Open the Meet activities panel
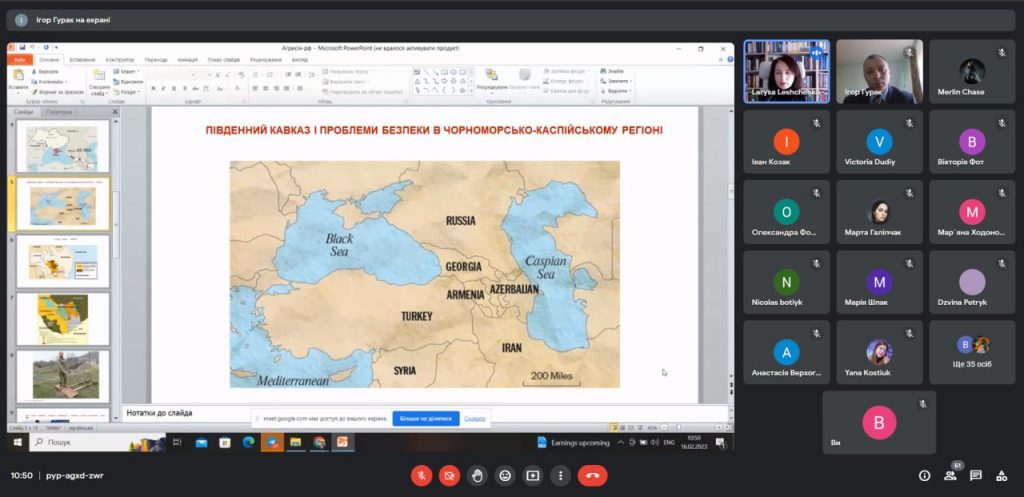 pyautogui.click(x=1001, y=476)
